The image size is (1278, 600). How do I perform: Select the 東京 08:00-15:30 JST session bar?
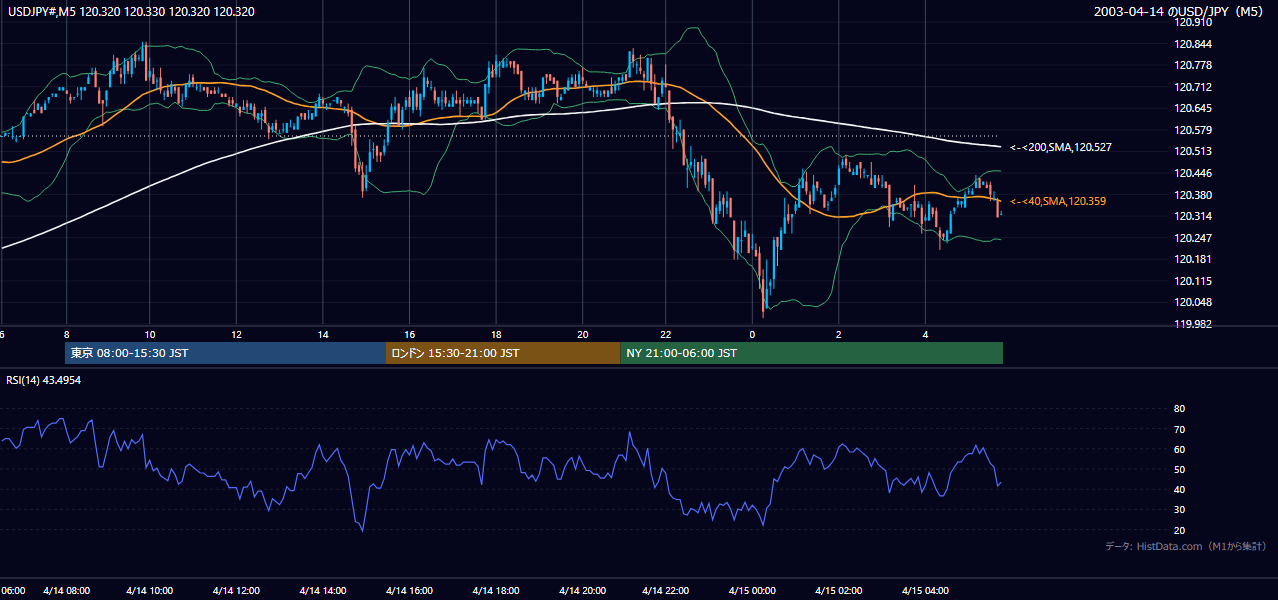pyautogui.click(x=225, y=353)
